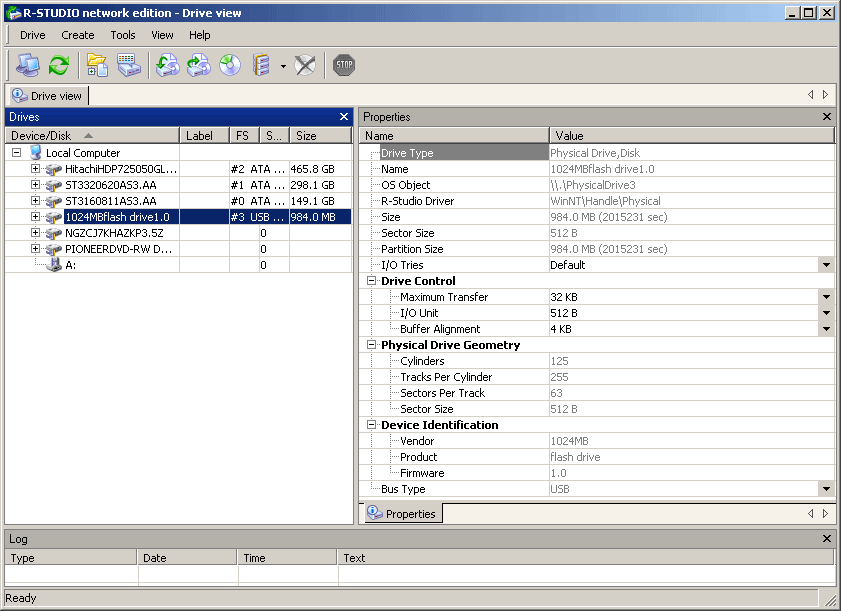This screenshot has height=611, width=841.
Task: Open the I/O Unit dropdown
Action: pyautogui.click(x=826, y=313)
